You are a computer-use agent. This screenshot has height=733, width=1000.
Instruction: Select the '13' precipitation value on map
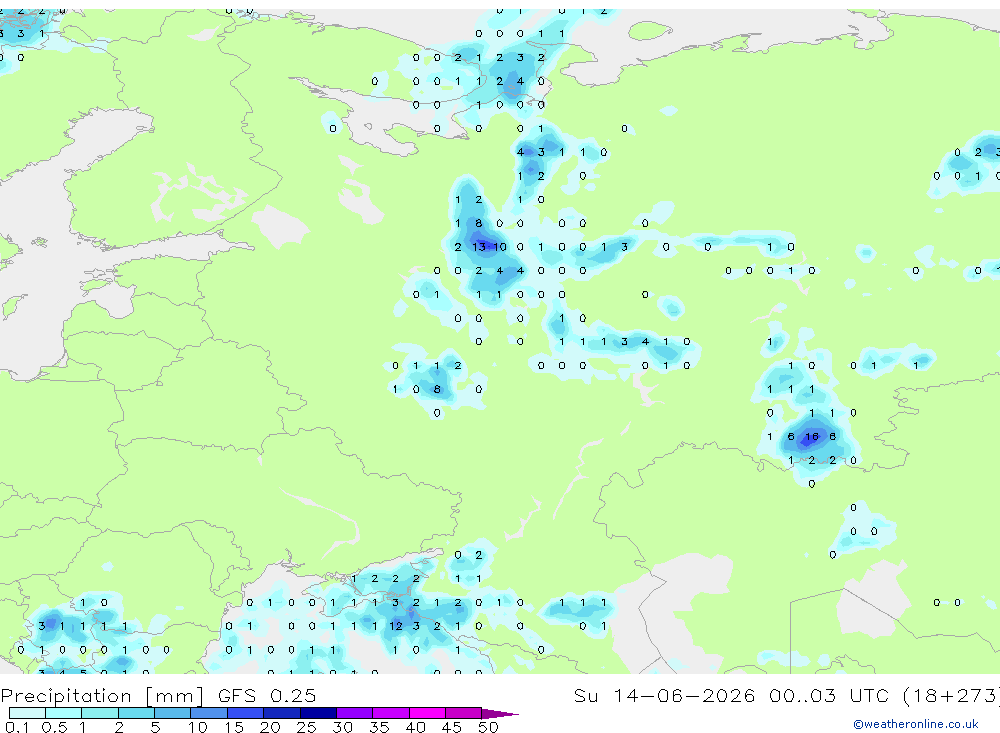(479, 247)
